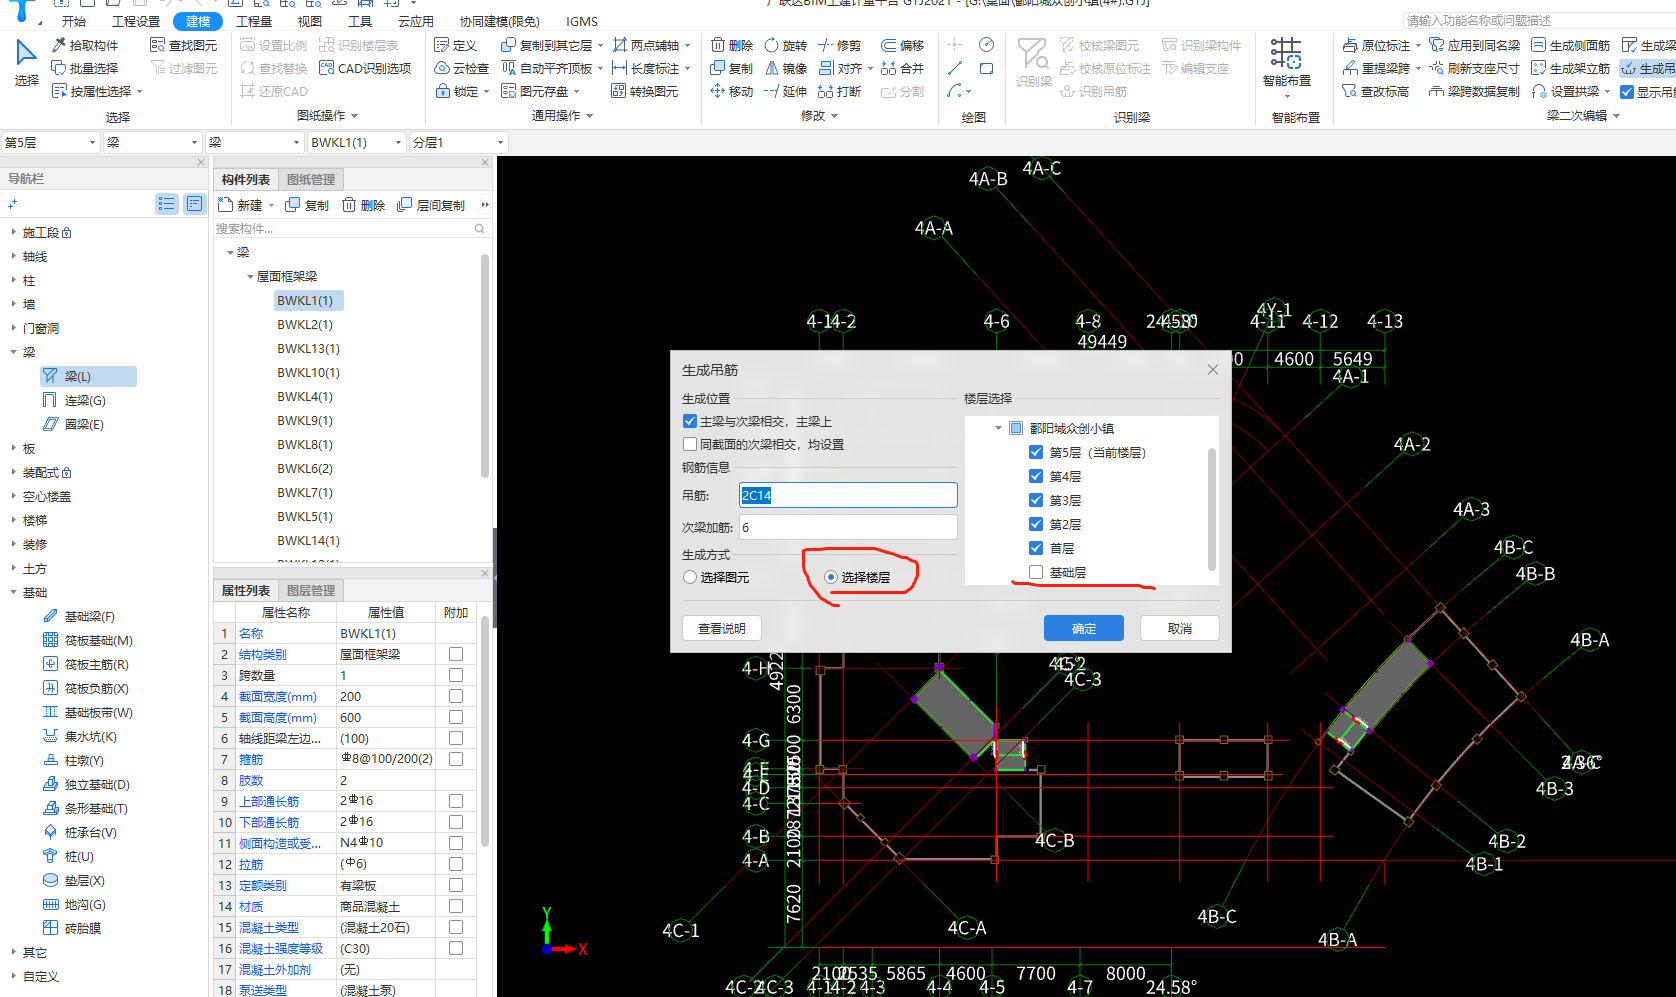
Task: Click the function search box at top
Action: point(1537,20)
